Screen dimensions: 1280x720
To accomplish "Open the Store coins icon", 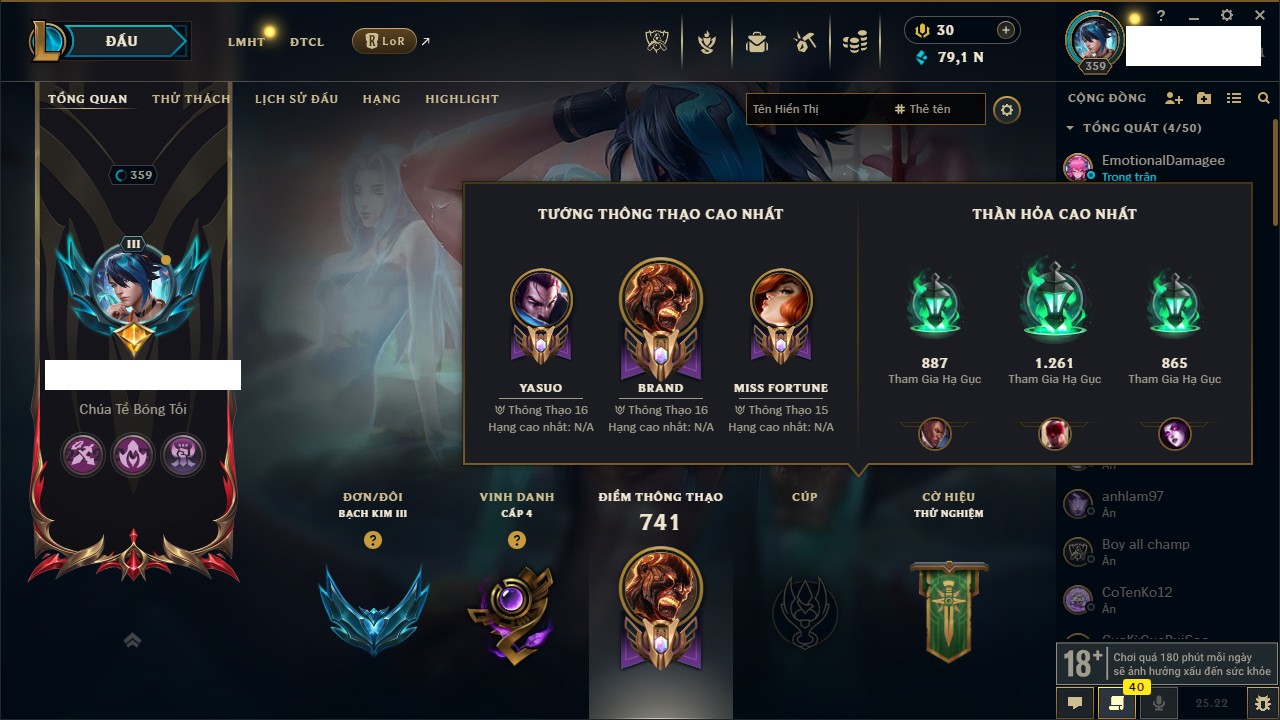I will [855, 42].
